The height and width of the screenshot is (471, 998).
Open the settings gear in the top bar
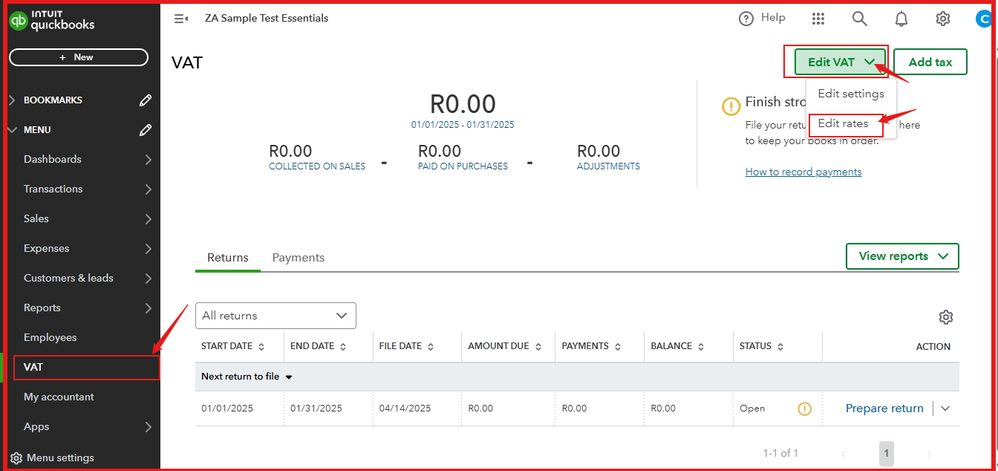(943, 19)
